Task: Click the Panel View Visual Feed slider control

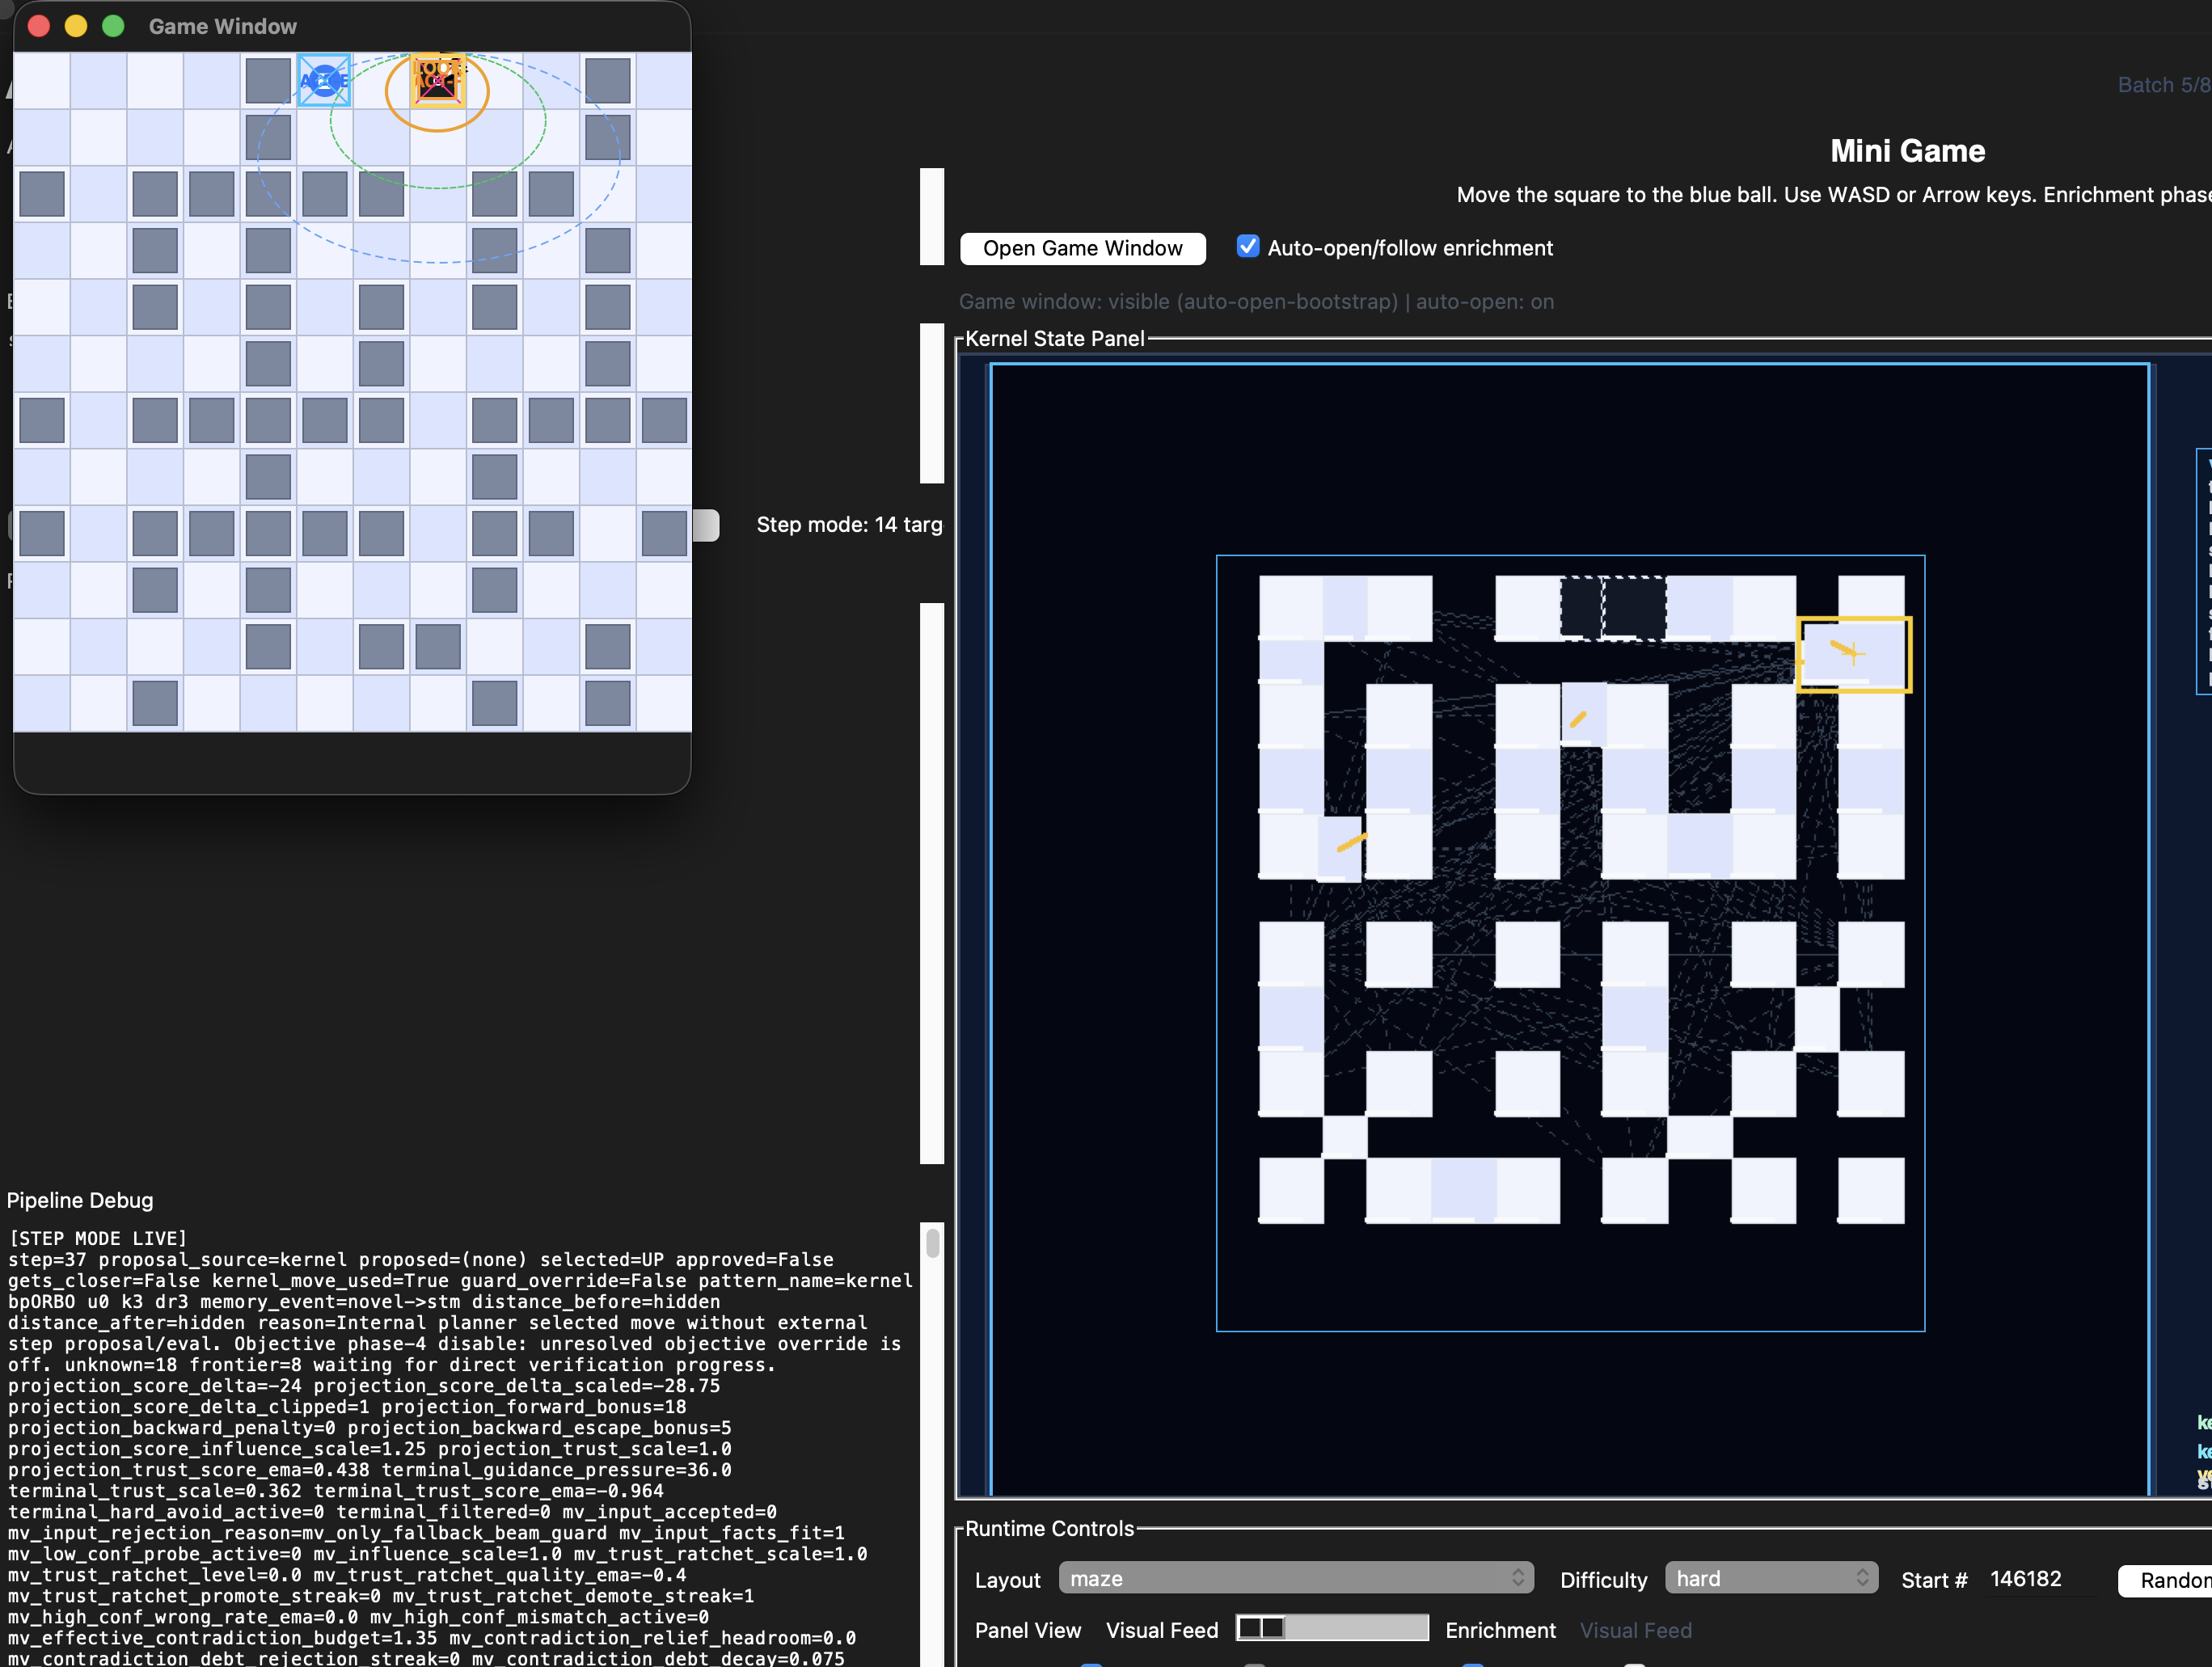Action: pyautogui.click(x=1332, y=1628)
